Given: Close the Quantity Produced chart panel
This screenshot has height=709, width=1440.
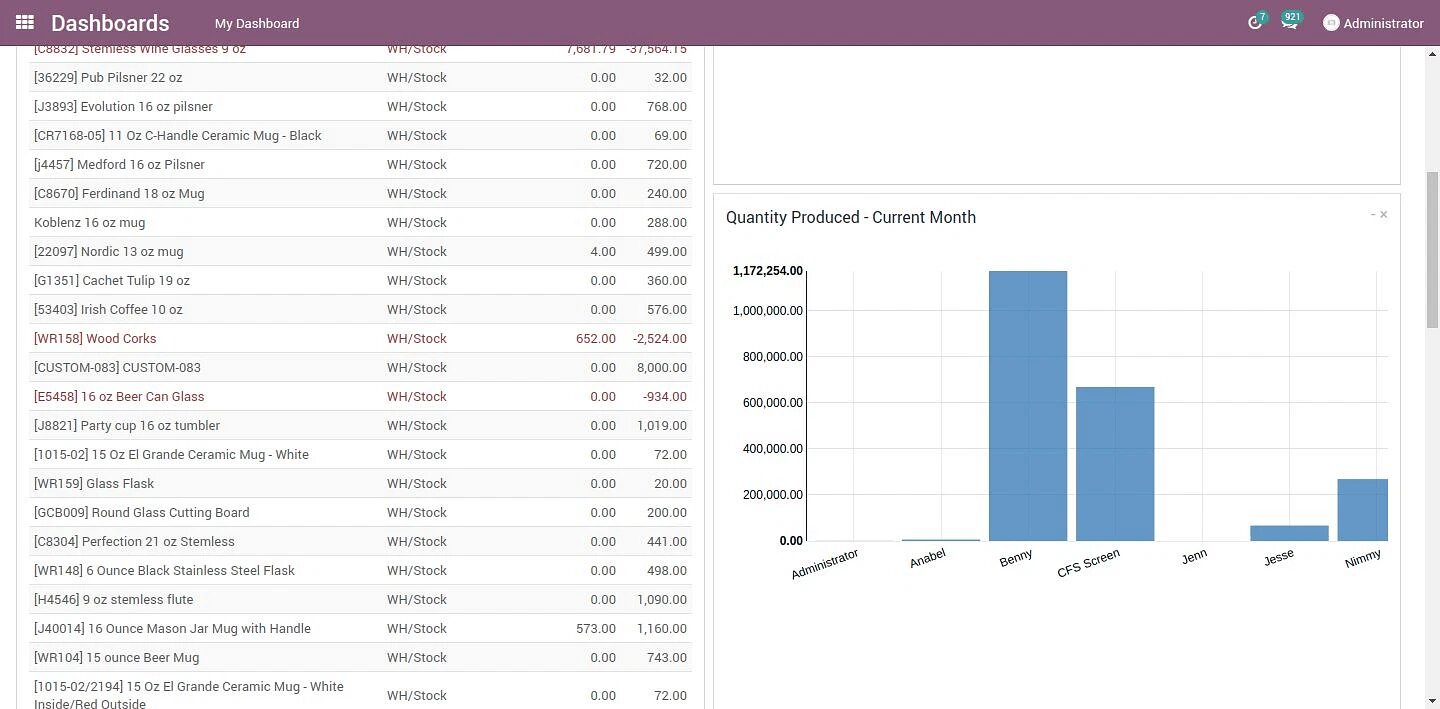Looking at the screenshot, I should point(1384,215).
